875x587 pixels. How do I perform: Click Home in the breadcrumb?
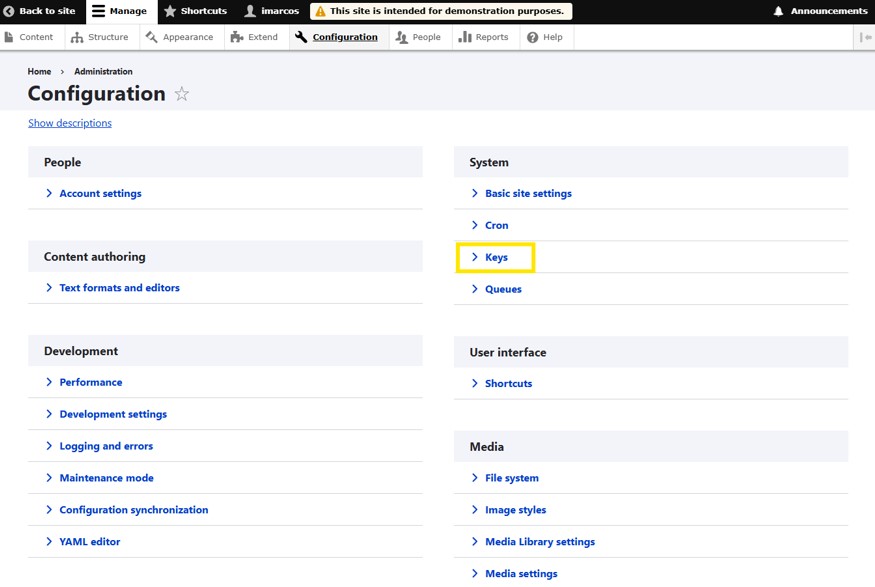click(39, 72)
